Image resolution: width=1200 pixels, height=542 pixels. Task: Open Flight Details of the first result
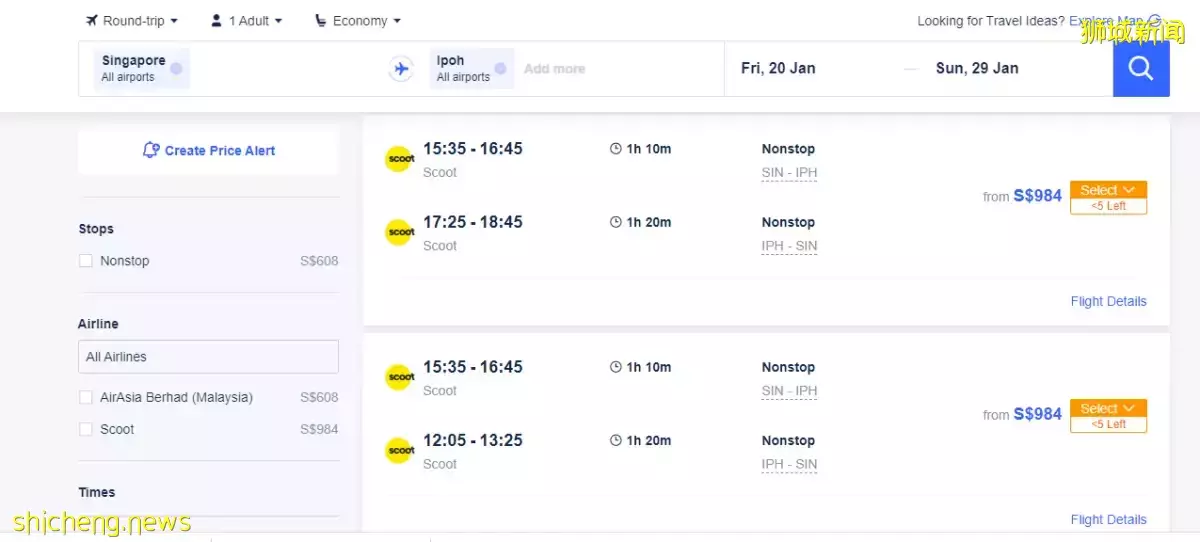pyautogui.click(x=1108, y=301)
